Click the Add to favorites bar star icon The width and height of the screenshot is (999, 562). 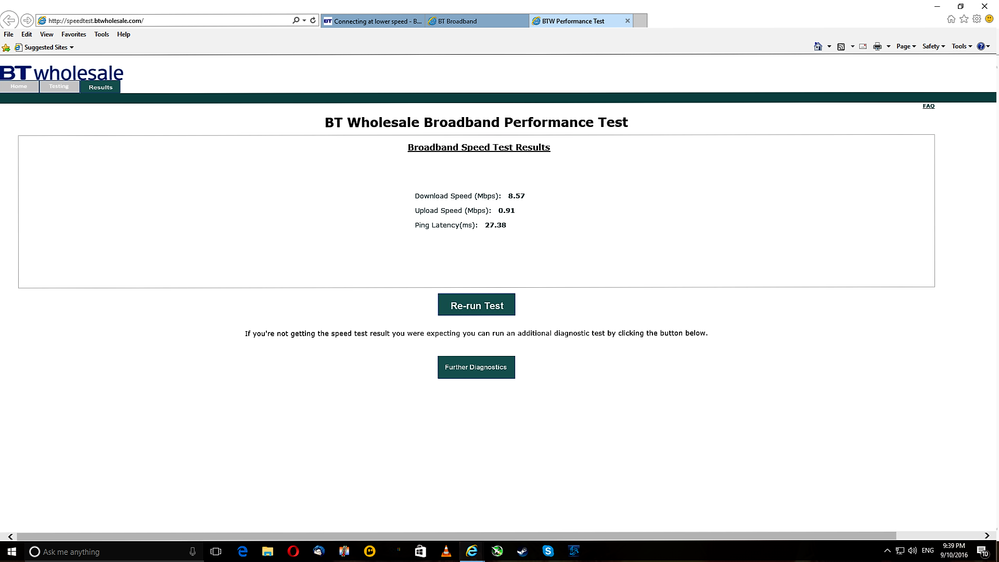(6, 48)
